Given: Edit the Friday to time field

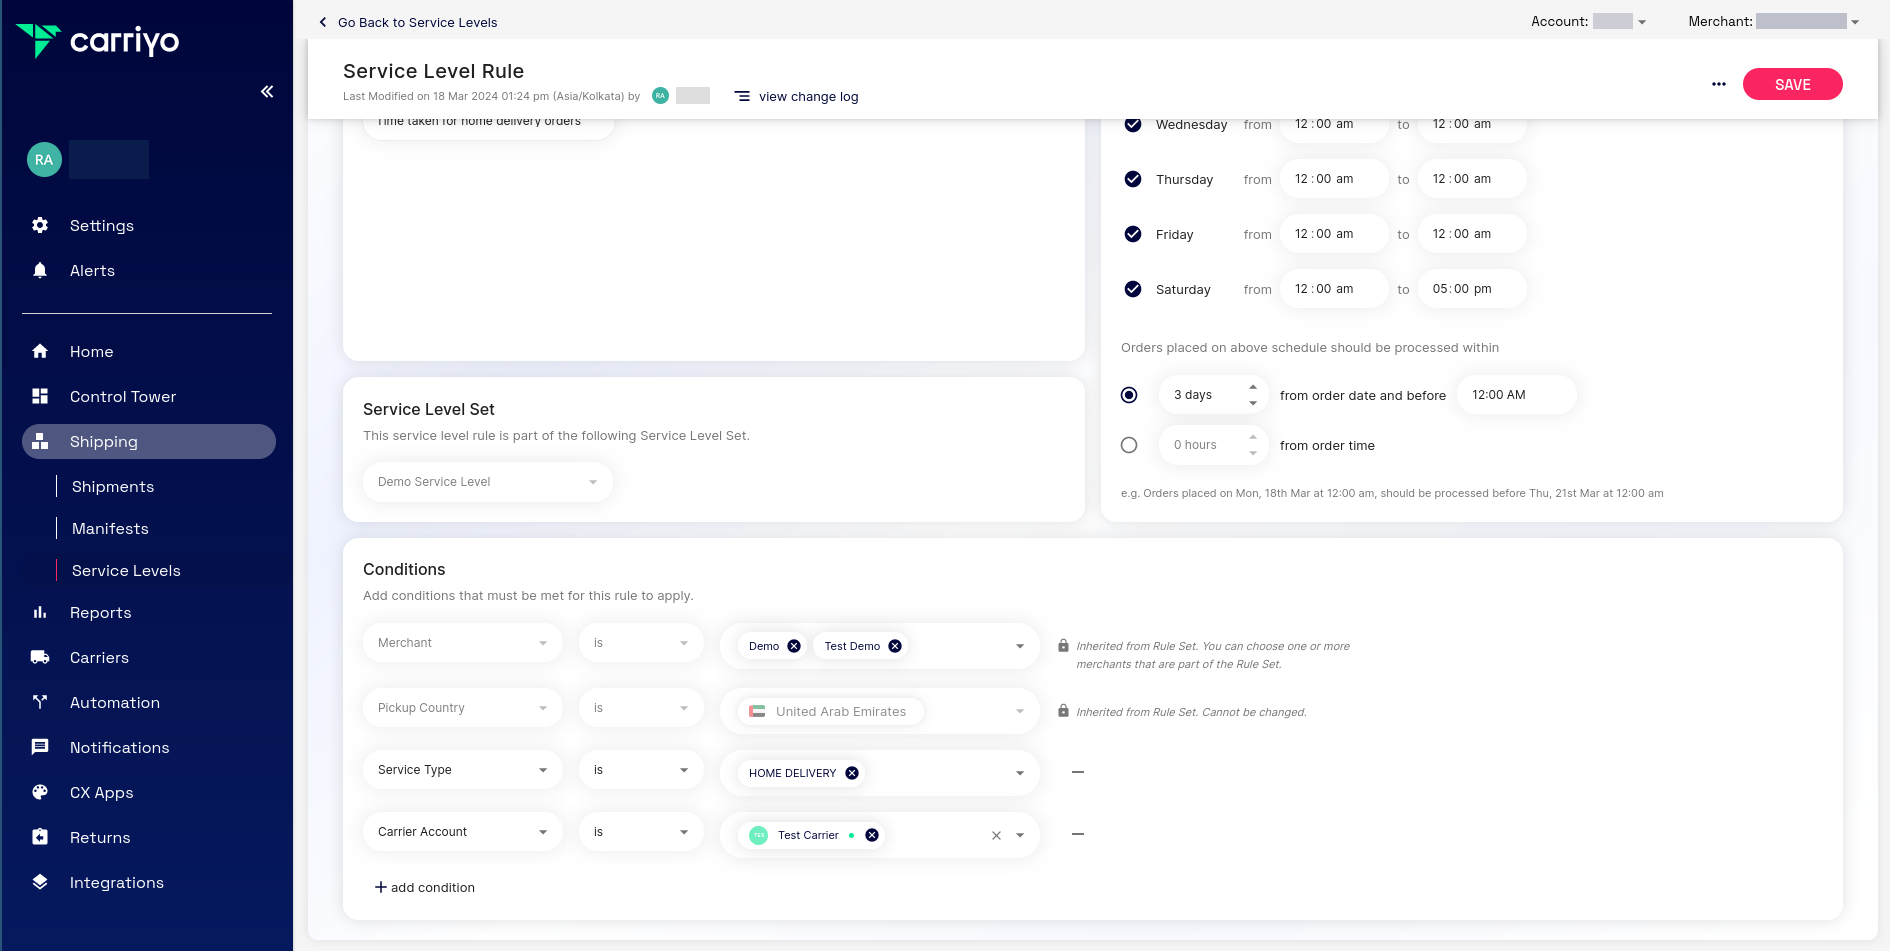Looking at the screenshot, I should click(1472, 234).
